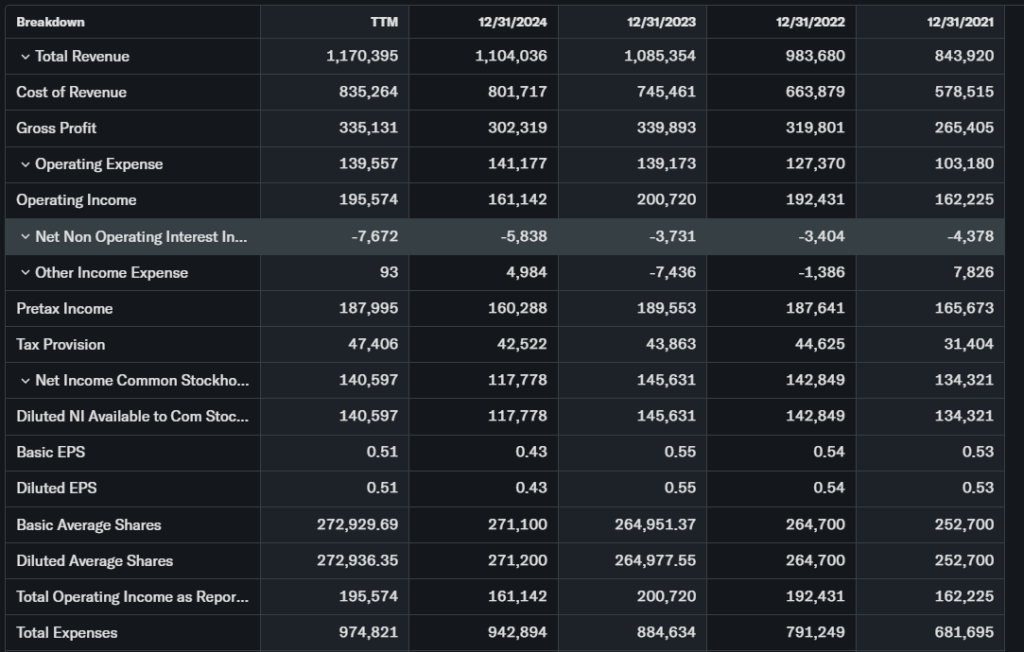Click TTM Total Revenue value 1,170,395
This screenshot has width=1024, height=652.
[x=362, y=57]
